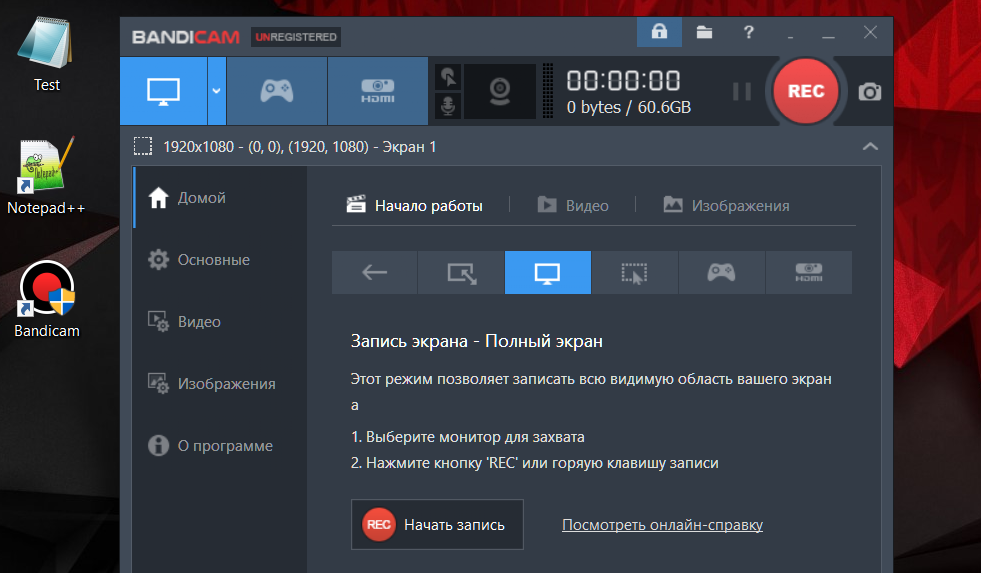981x573 pixels.
Task: Click the dashed rectangle area selection icon
Action: pos(143,146)
